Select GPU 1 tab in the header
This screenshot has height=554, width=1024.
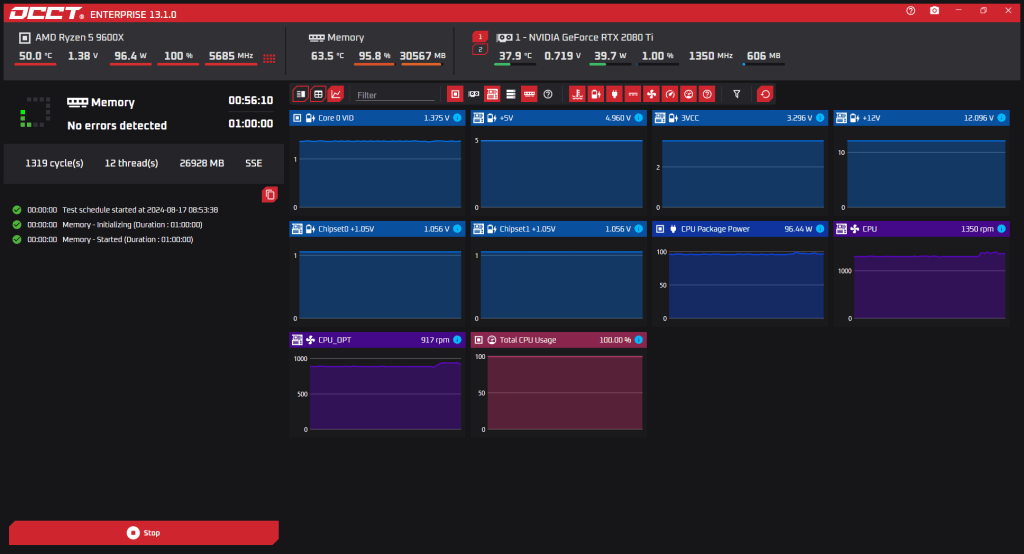tap(480, 37)
